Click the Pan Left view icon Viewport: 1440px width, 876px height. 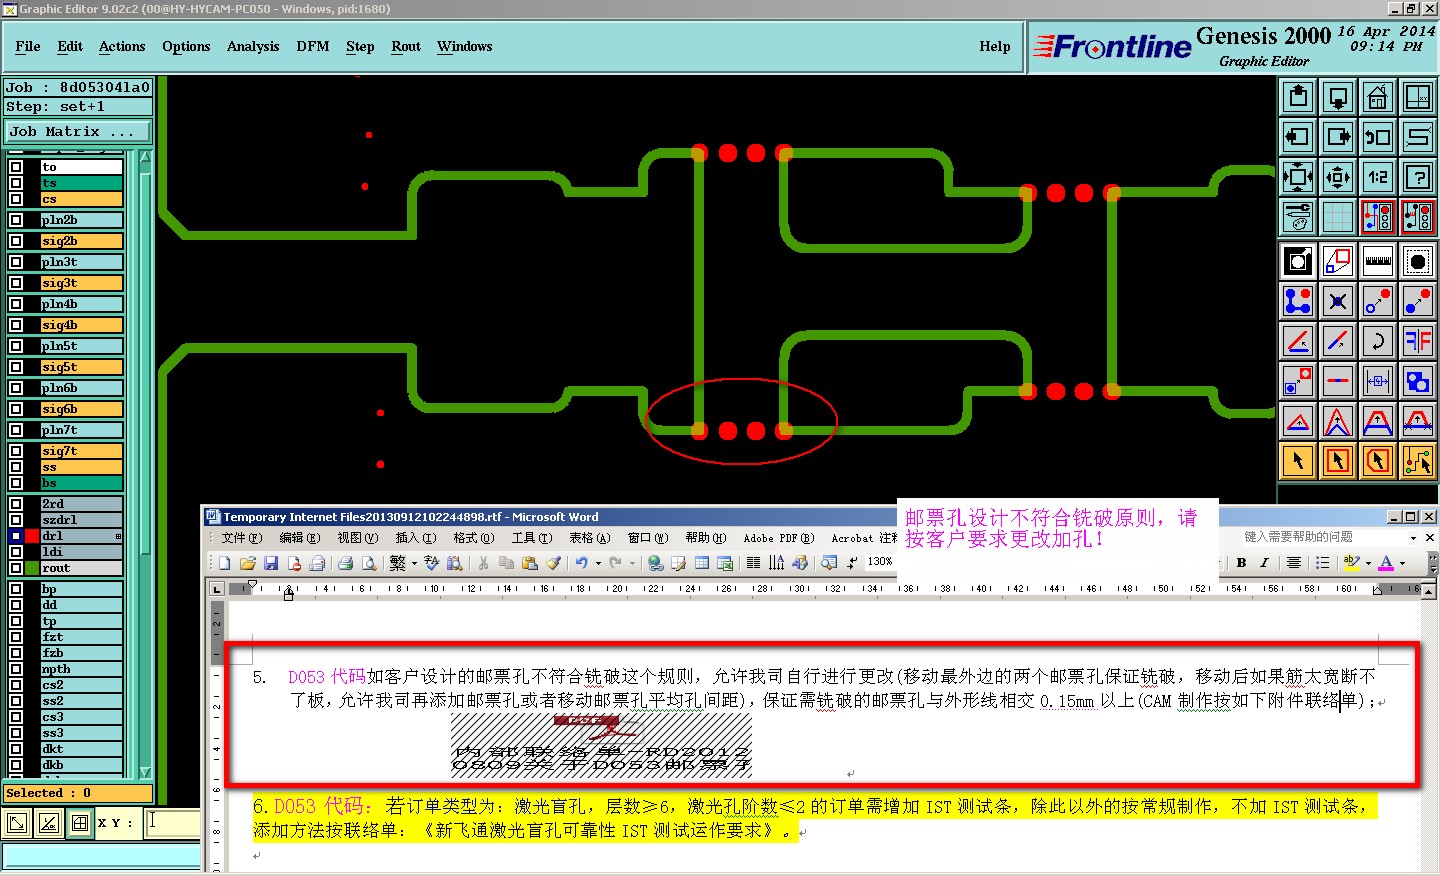click(x=1298, y=137)
